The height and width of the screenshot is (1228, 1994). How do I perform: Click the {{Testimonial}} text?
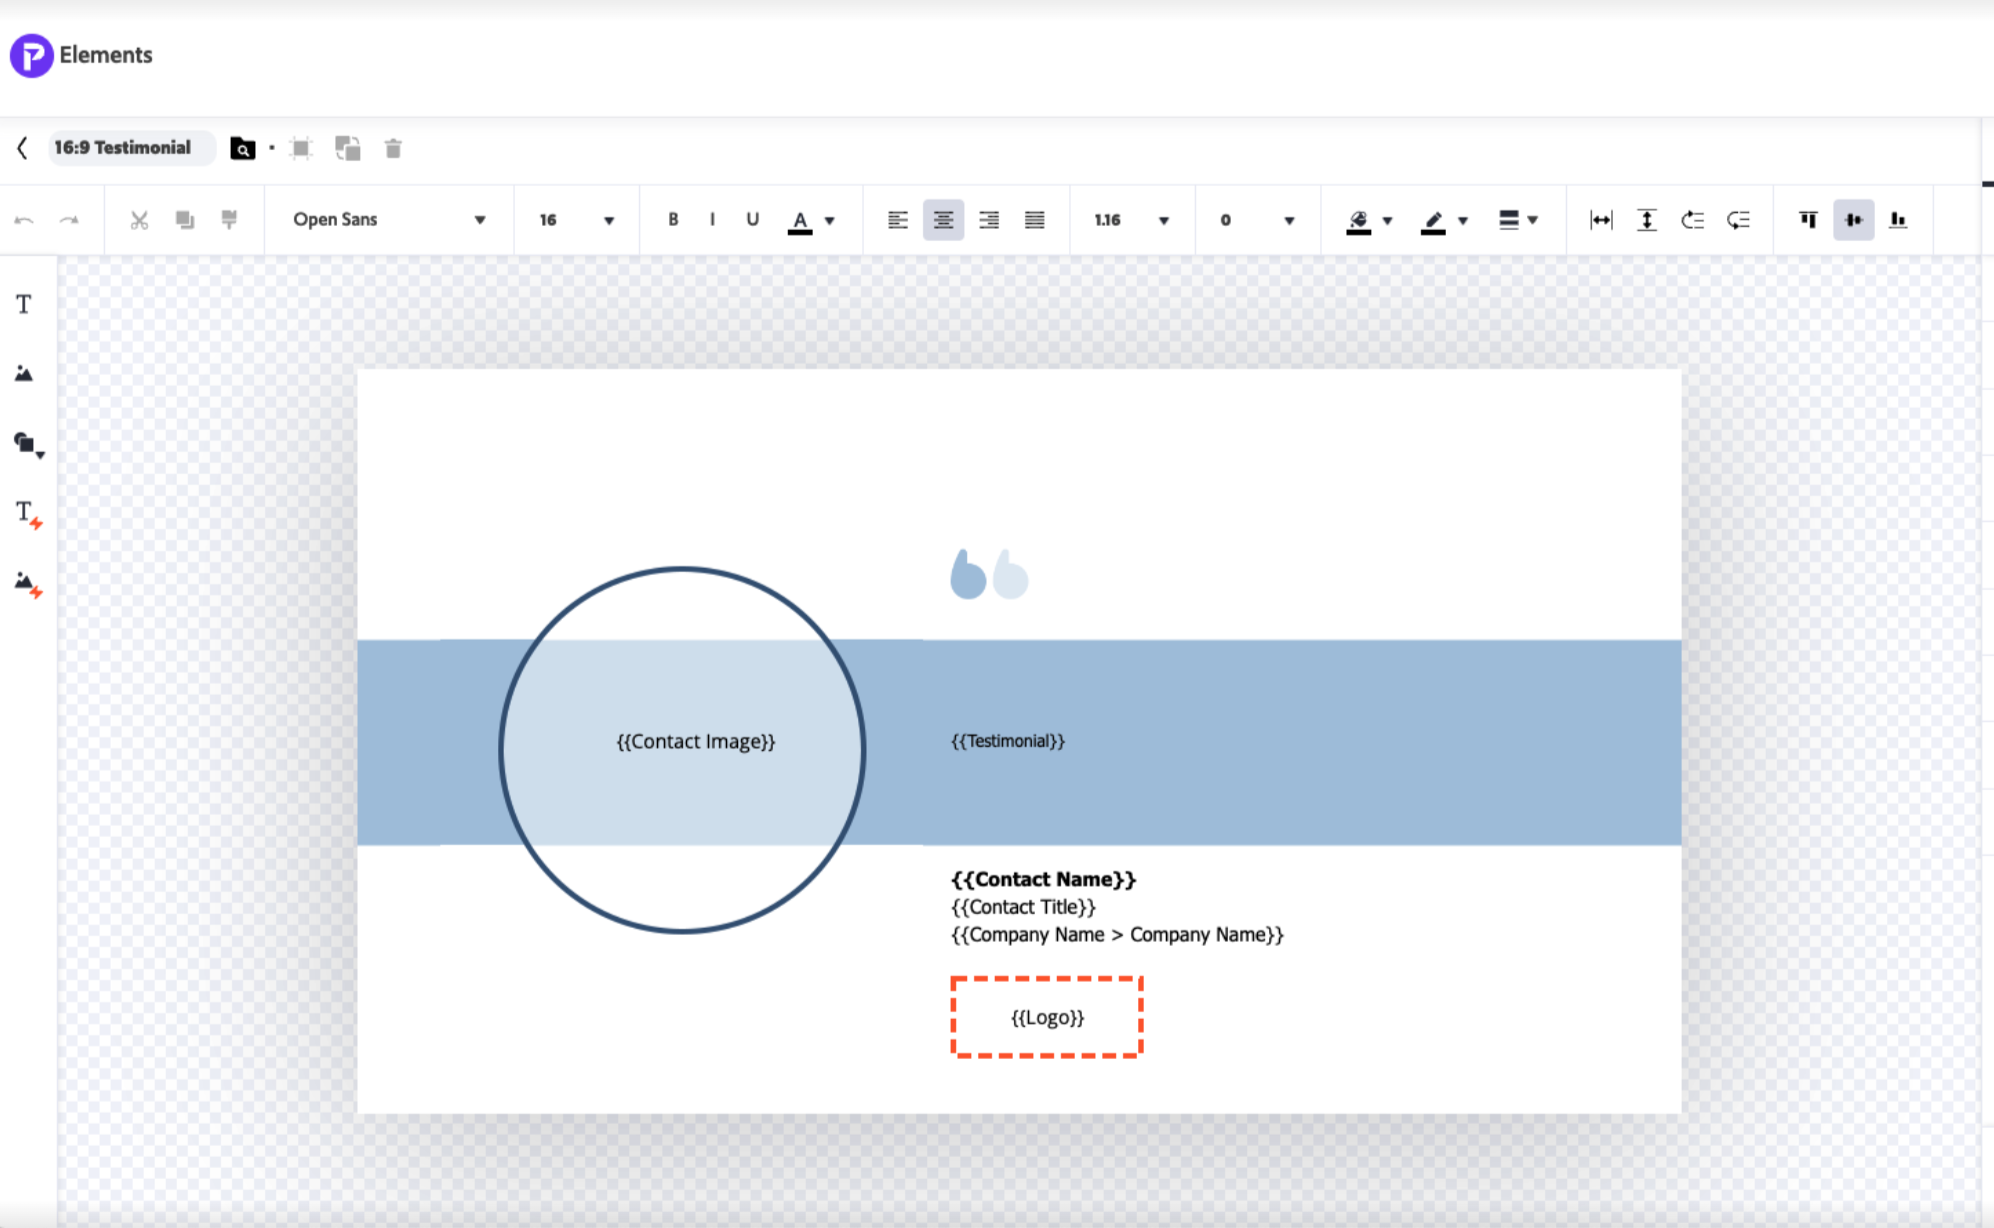pyautogui.click(x=1008, y=741)
